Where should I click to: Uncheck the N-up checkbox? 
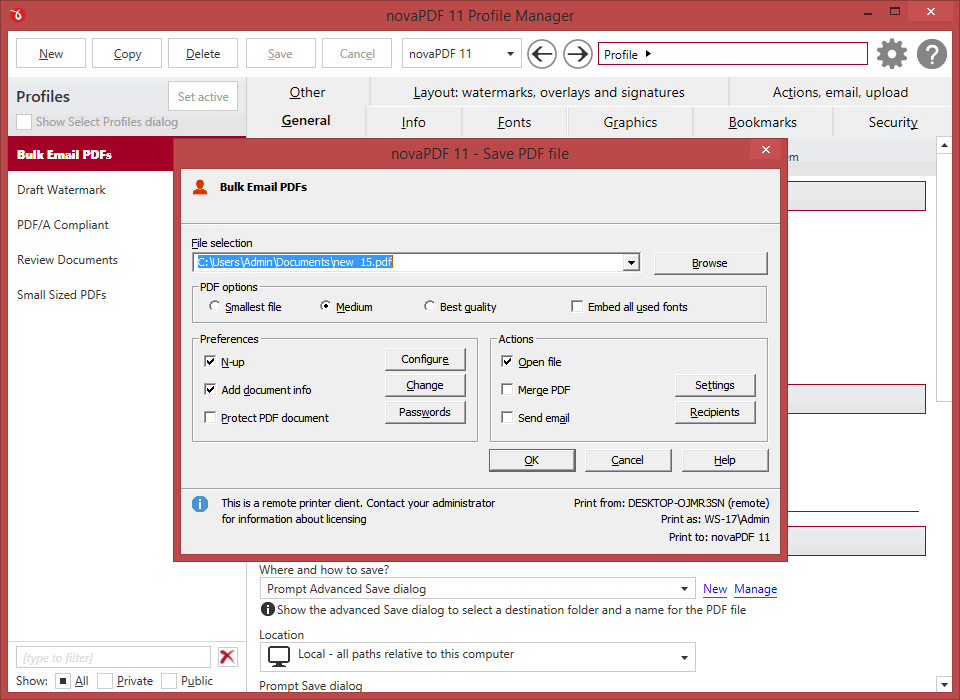(x=210, y=361)
